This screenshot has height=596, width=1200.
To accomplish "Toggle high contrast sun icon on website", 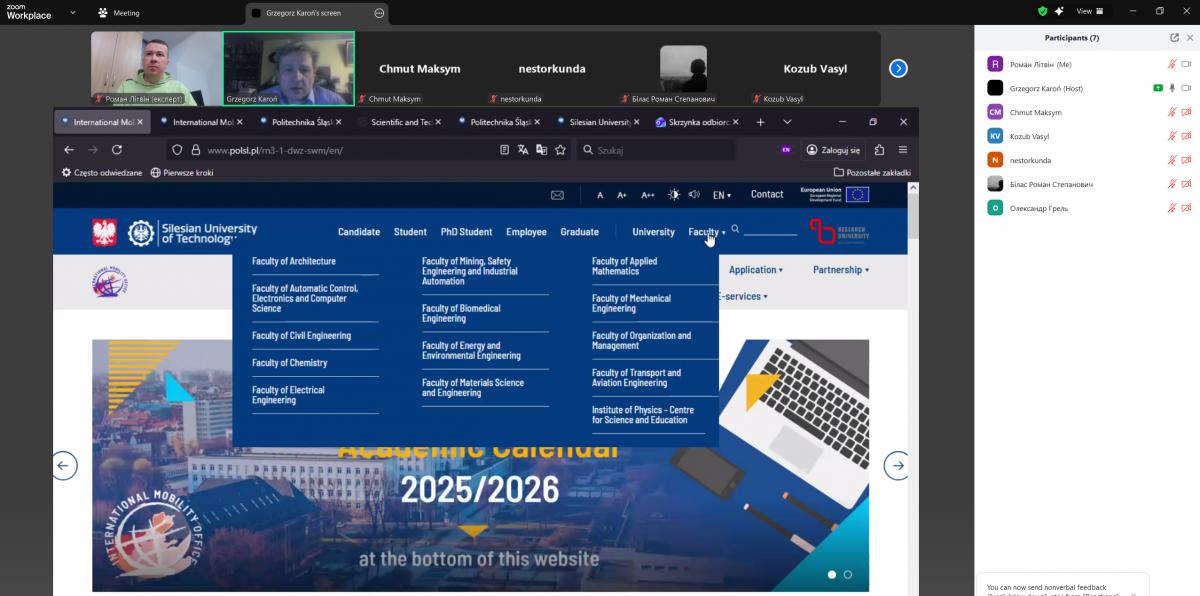I will [674, 195].
